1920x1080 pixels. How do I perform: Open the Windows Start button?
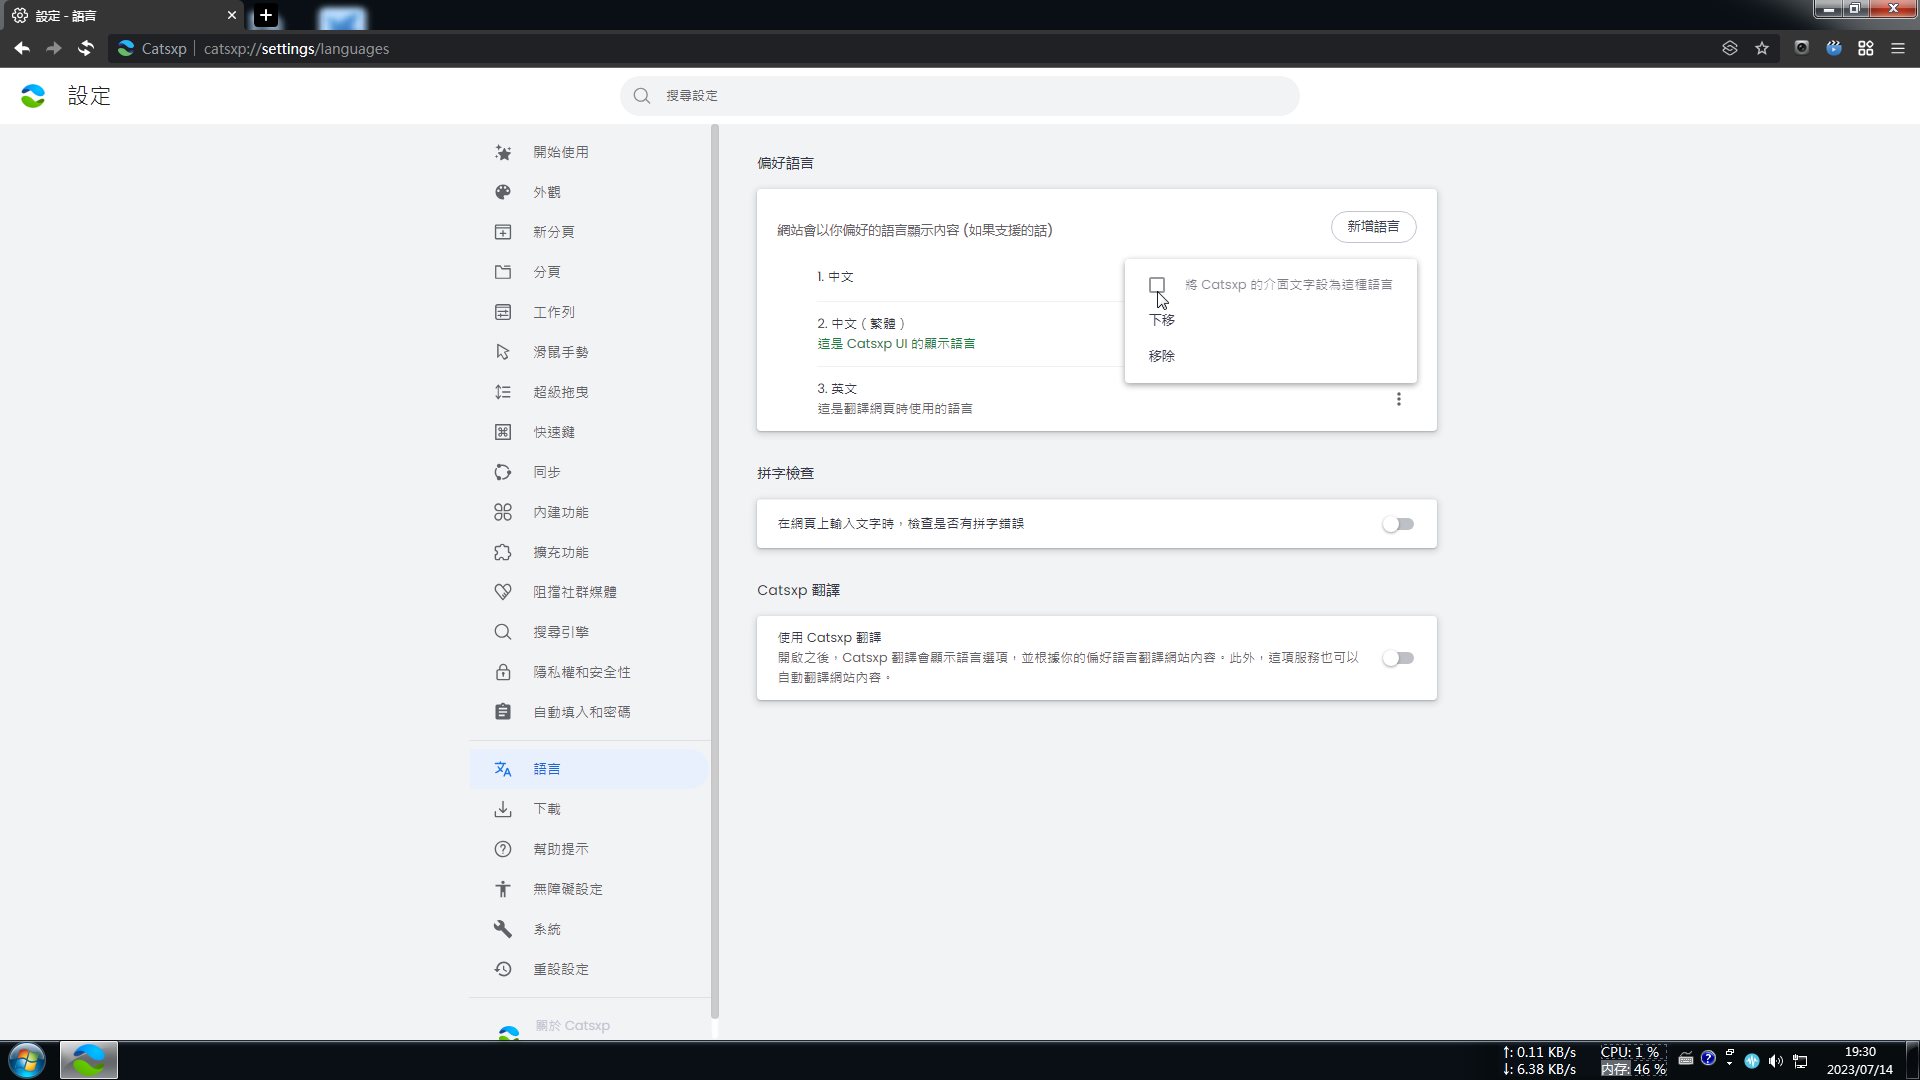tap(27, 1060)
